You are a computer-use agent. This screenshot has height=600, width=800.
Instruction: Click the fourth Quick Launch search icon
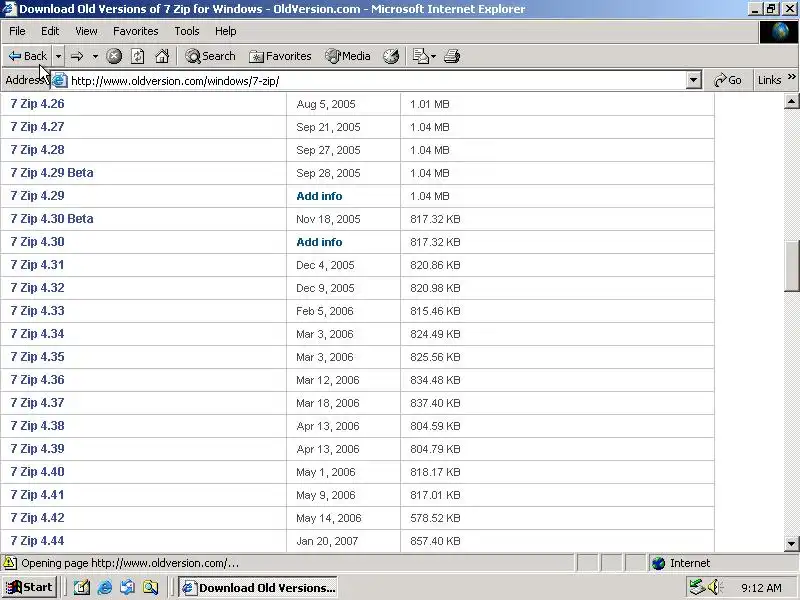point(151,588)
